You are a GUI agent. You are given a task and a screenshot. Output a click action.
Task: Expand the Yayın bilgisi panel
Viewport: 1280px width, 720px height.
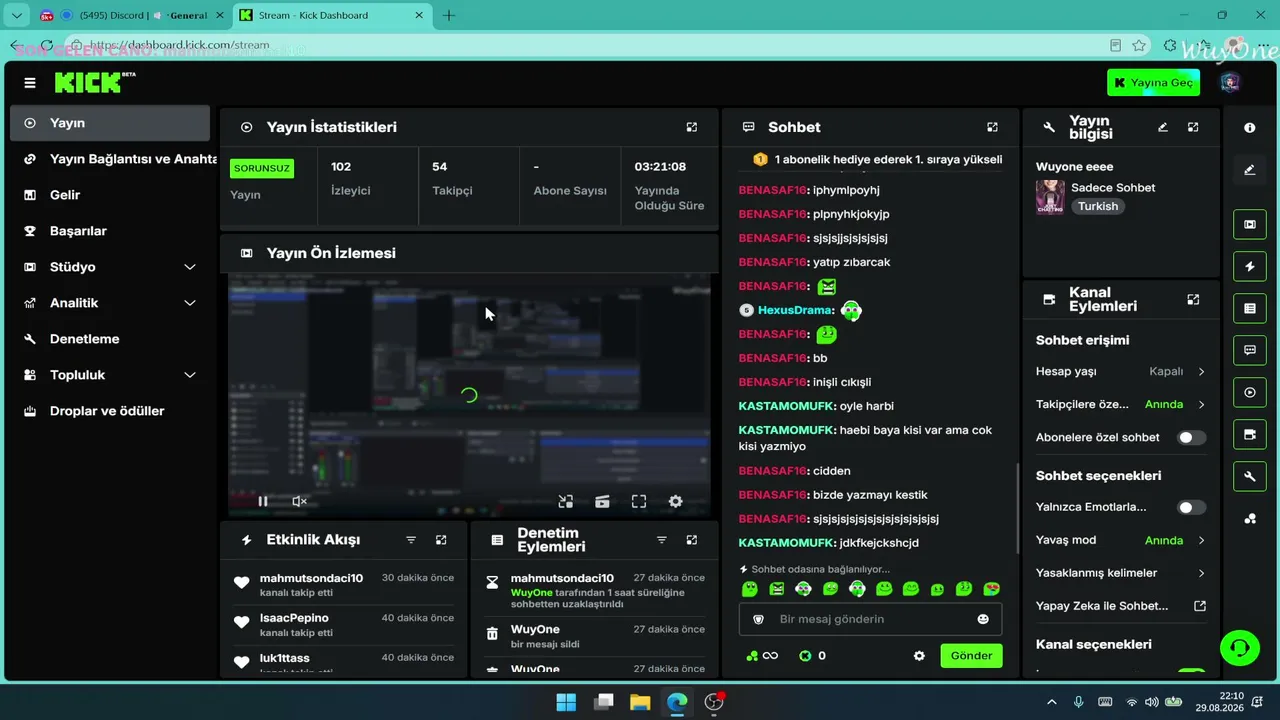point(1193,127)
